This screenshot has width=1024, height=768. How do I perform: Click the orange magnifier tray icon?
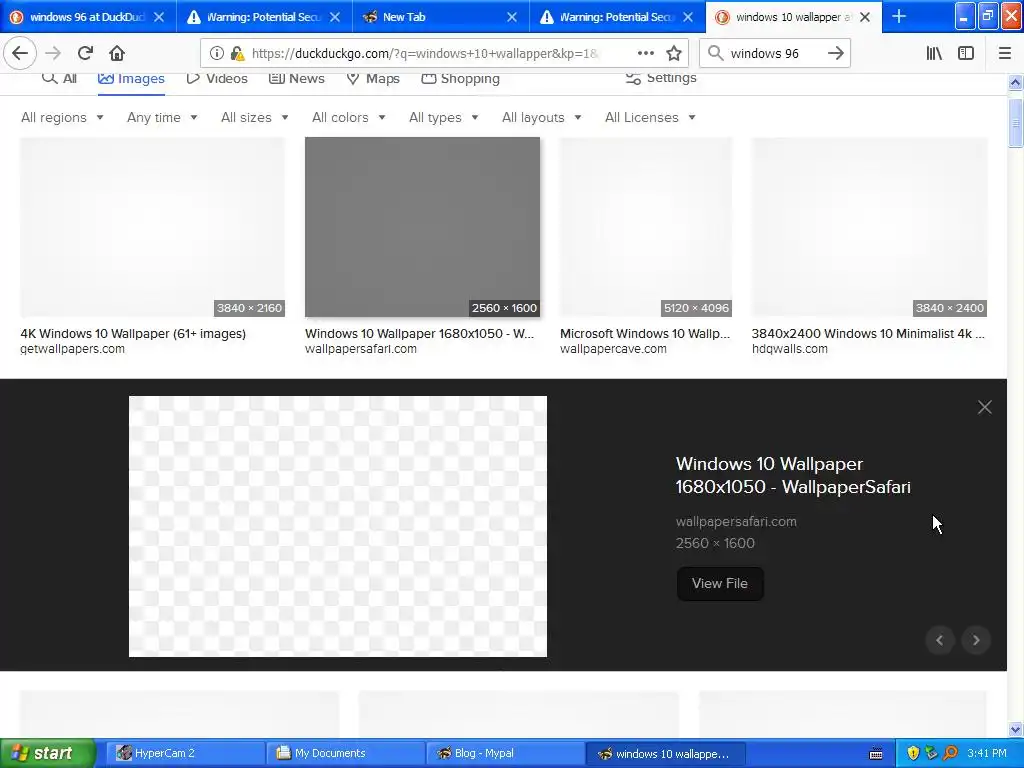tap(951, 754)
